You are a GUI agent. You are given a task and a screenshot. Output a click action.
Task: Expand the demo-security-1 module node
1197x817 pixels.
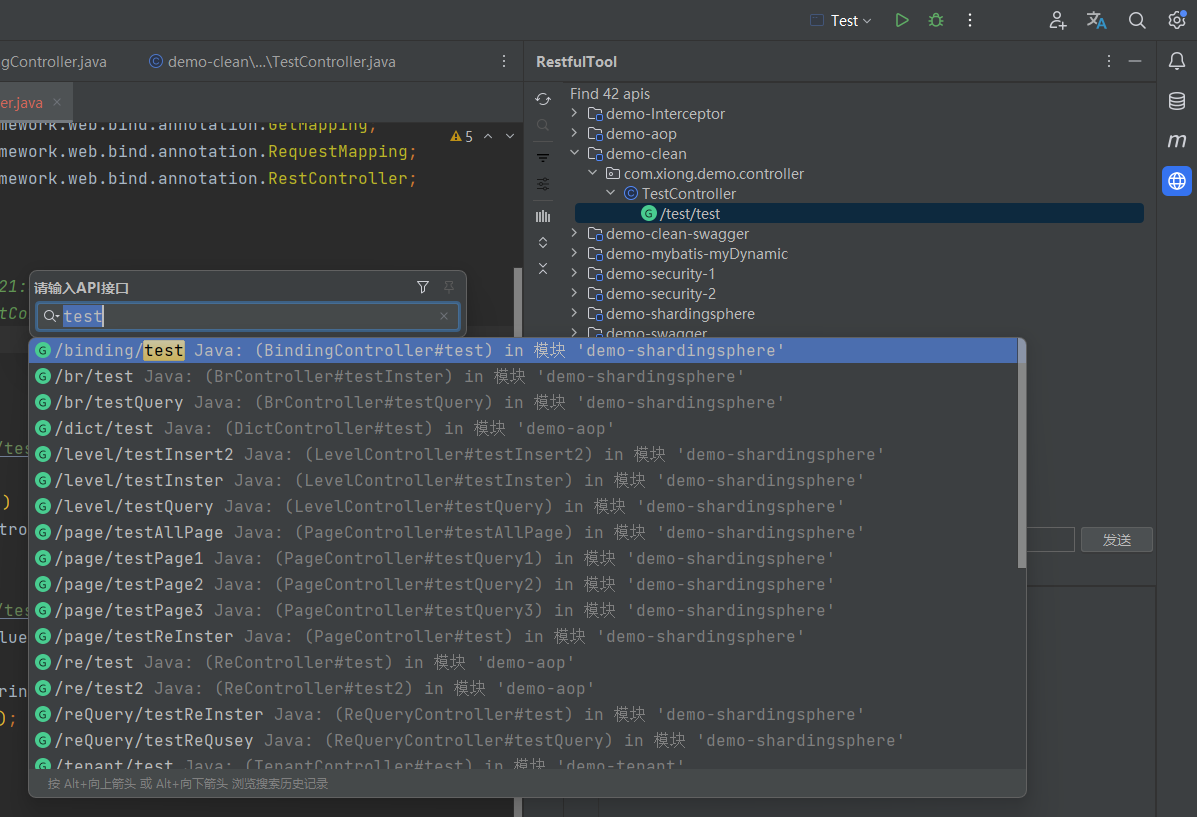tap(574, 274)
